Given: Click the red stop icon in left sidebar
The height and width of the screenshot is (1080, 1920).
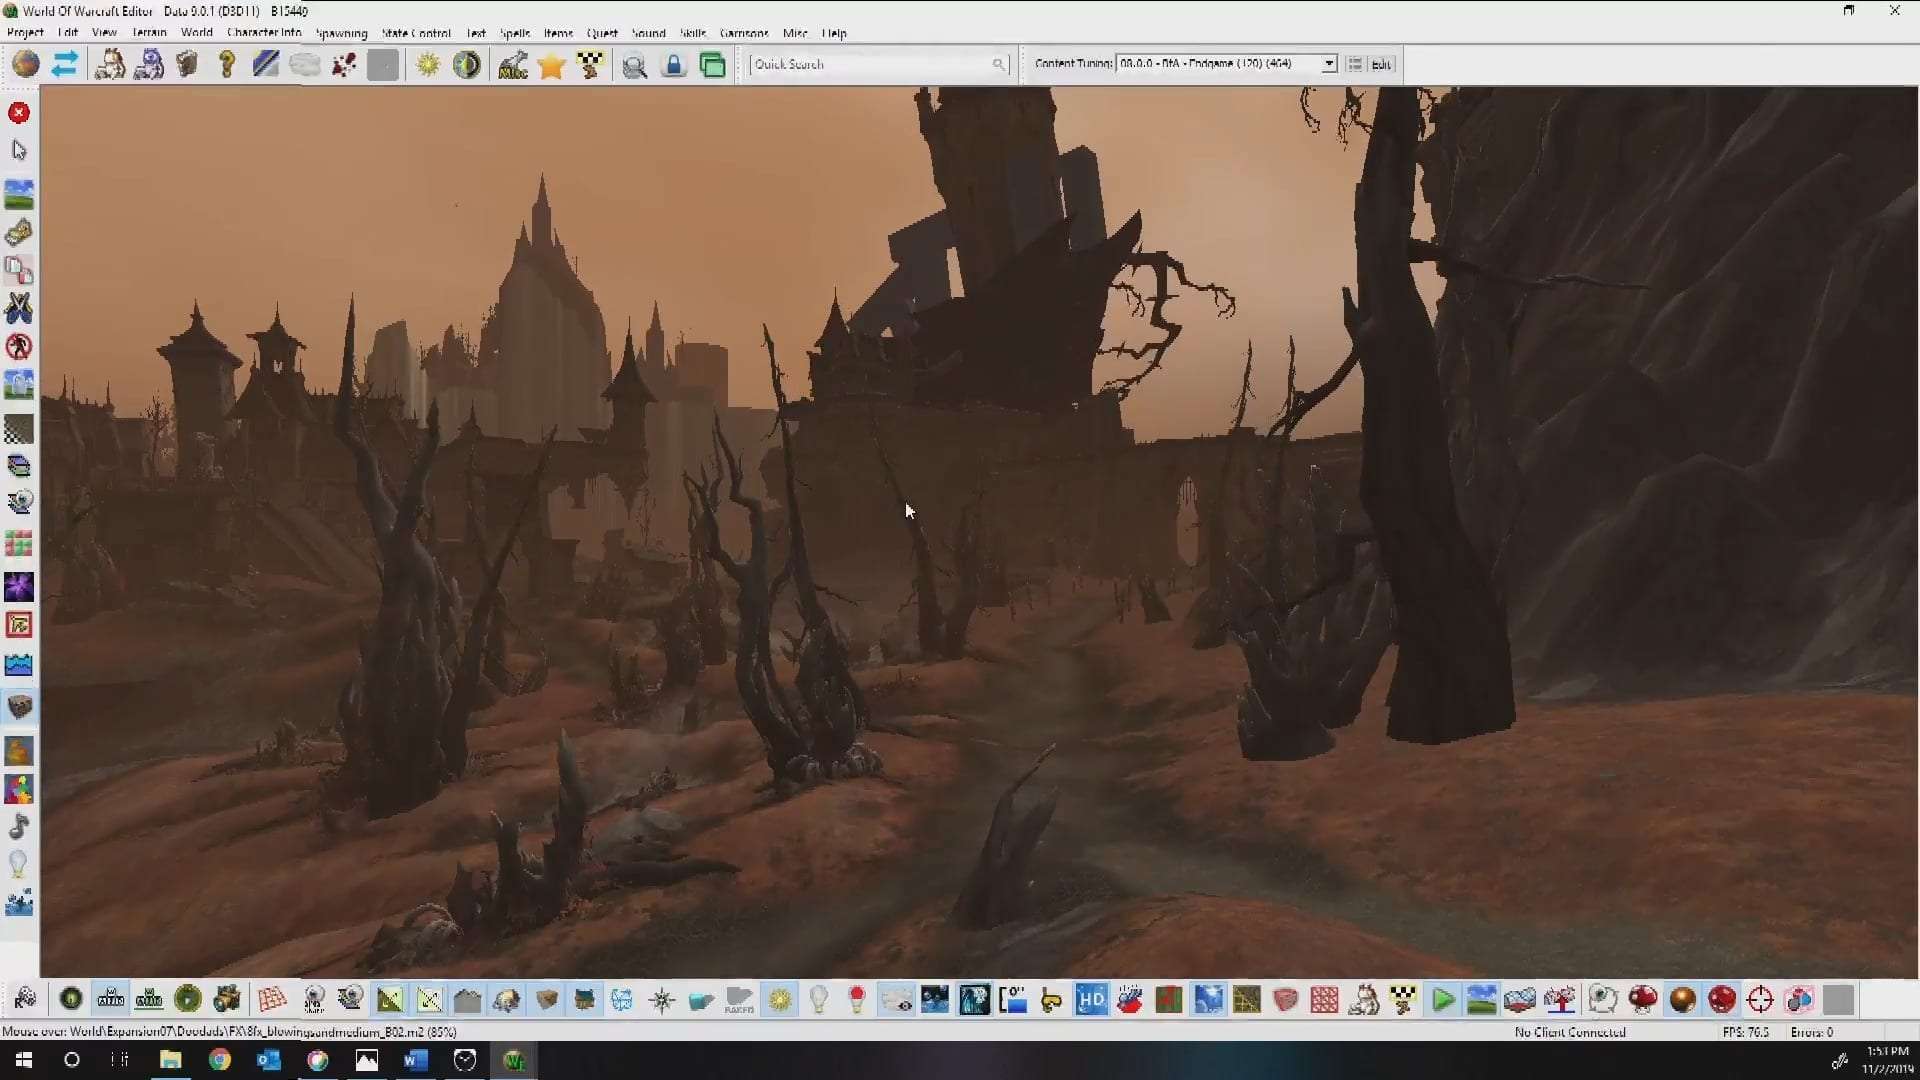Looking at the screenshot, I should (19, 113).
